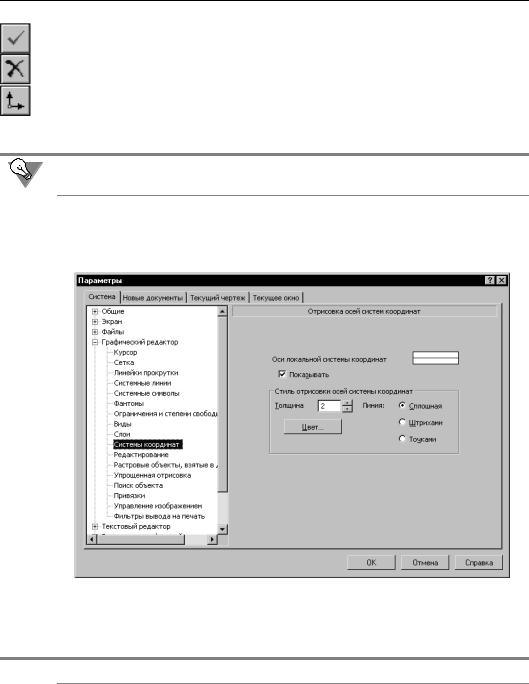Select the Сплошная line radio button
The width and height of the screenshot is (529, 684).
pos(402,405)
